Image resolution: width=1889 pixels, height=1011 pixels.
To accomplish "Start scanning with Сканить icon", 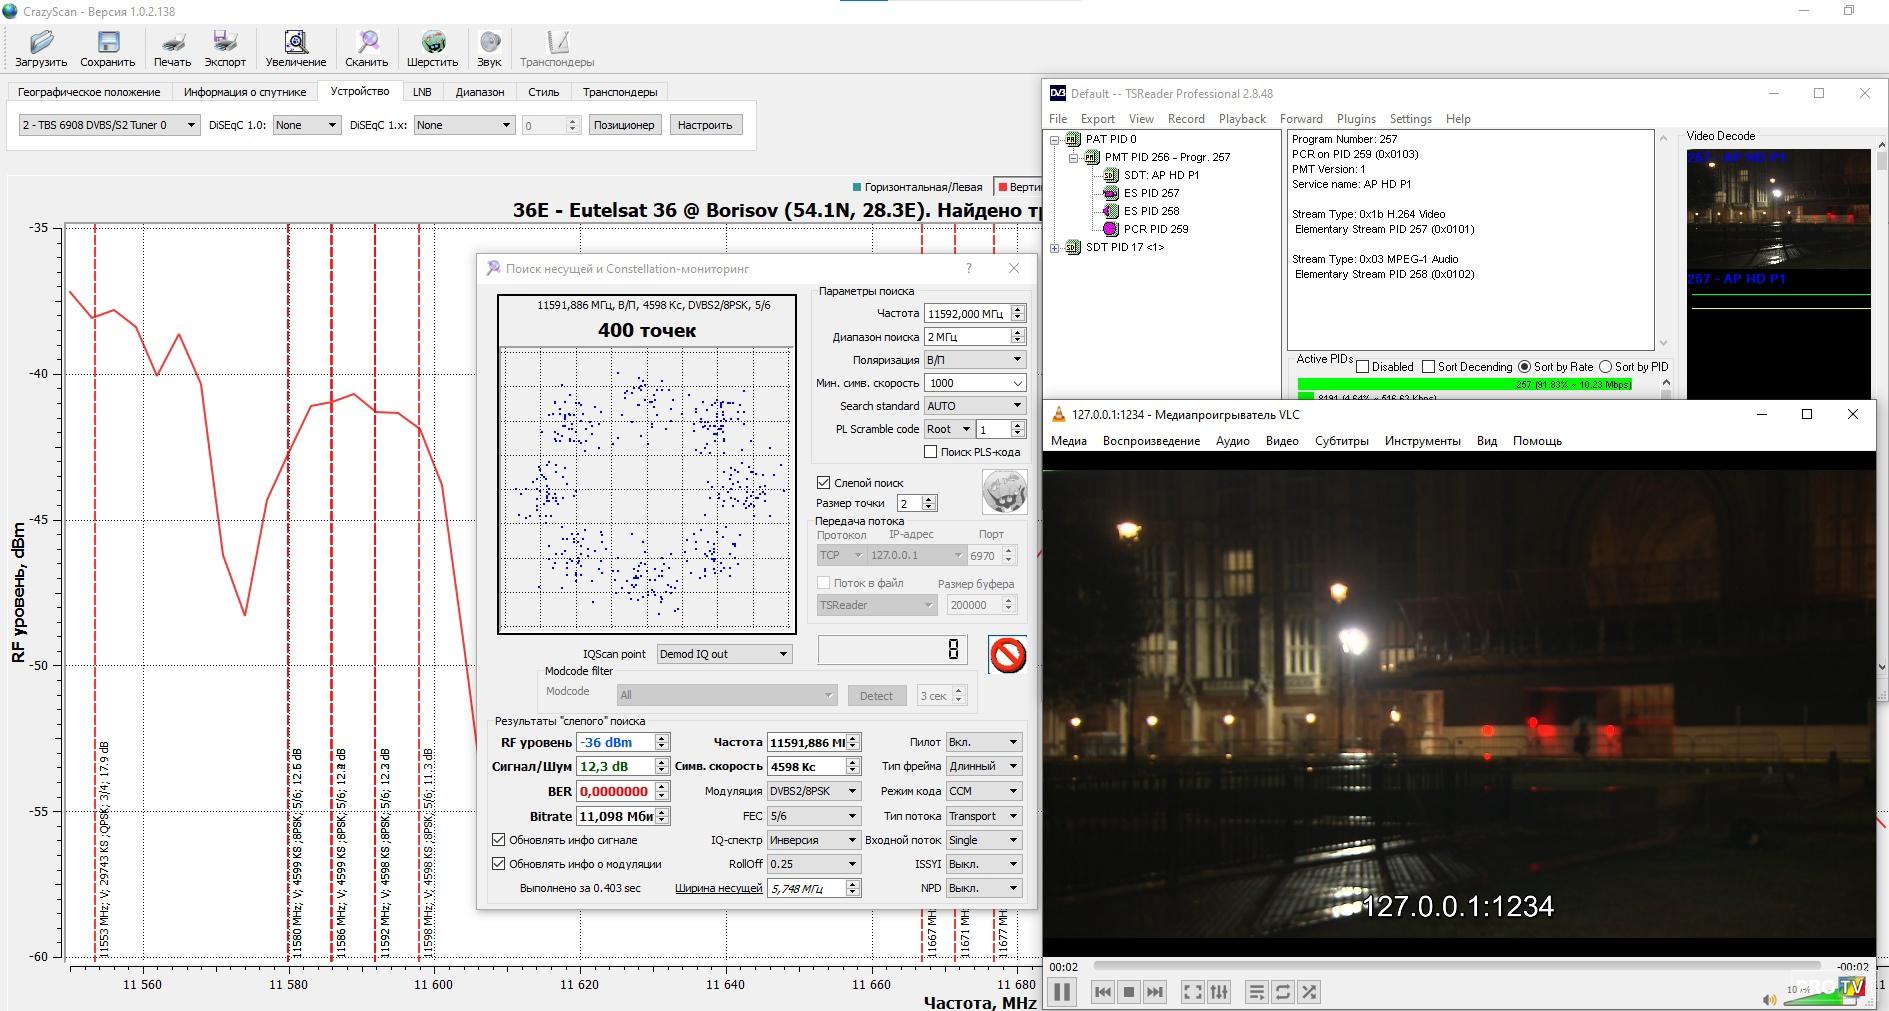I will [367, 42].
